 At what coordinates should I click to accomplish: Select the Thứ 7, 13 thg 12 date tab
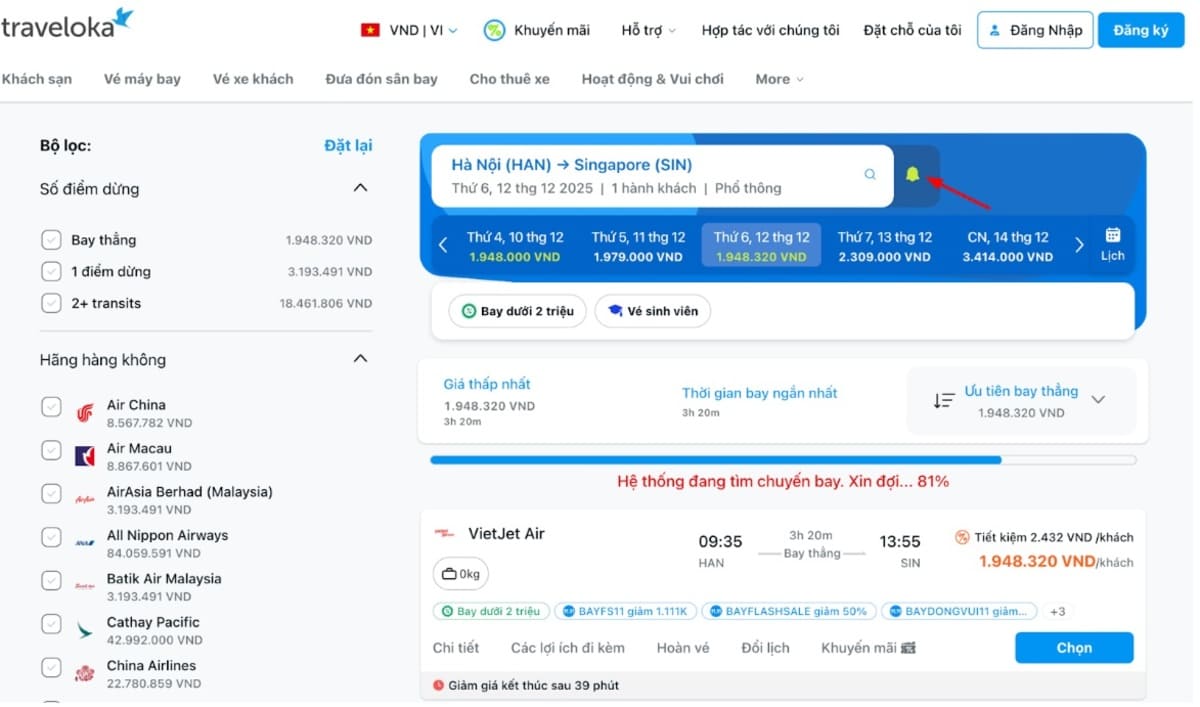884,246
